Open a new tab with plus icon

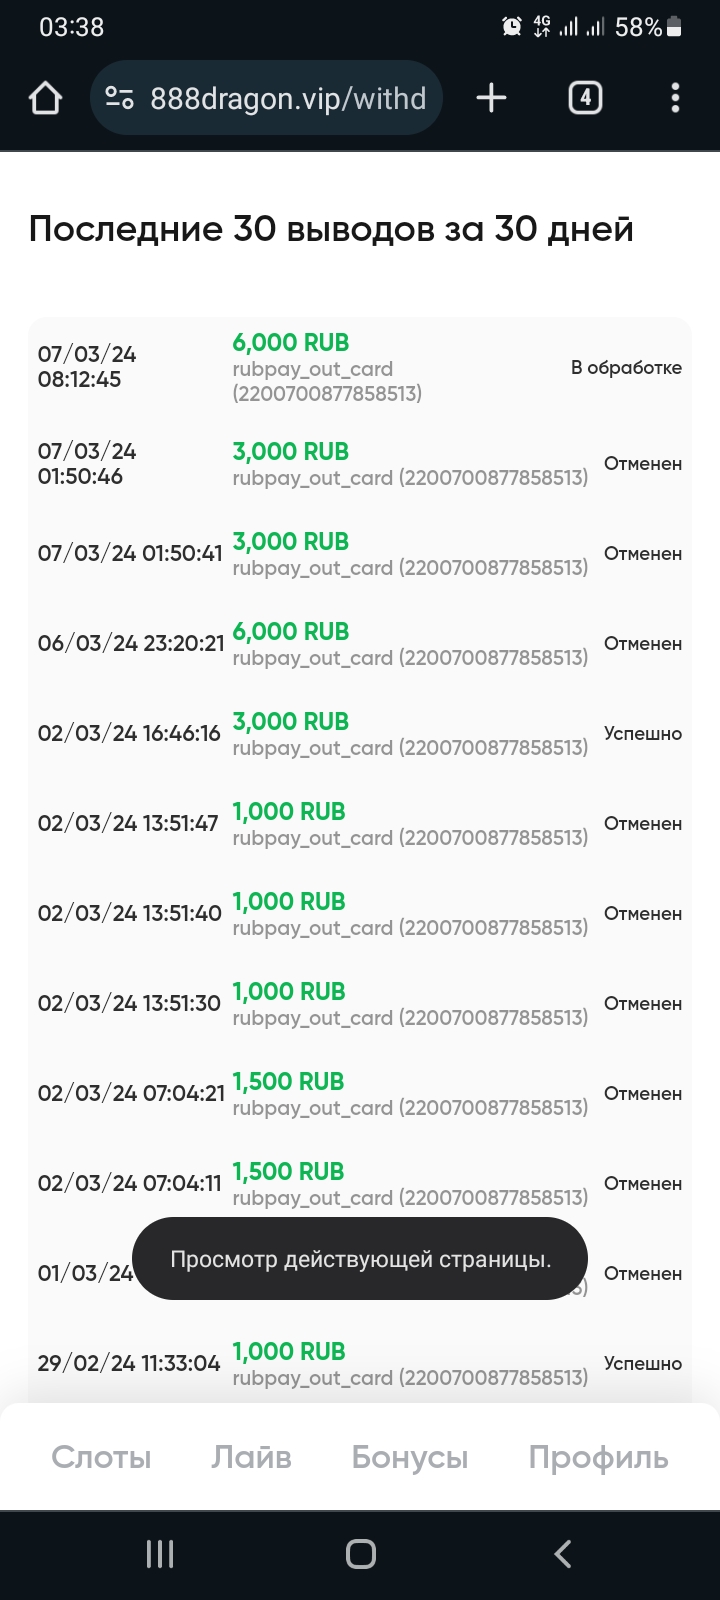(491, 98)
